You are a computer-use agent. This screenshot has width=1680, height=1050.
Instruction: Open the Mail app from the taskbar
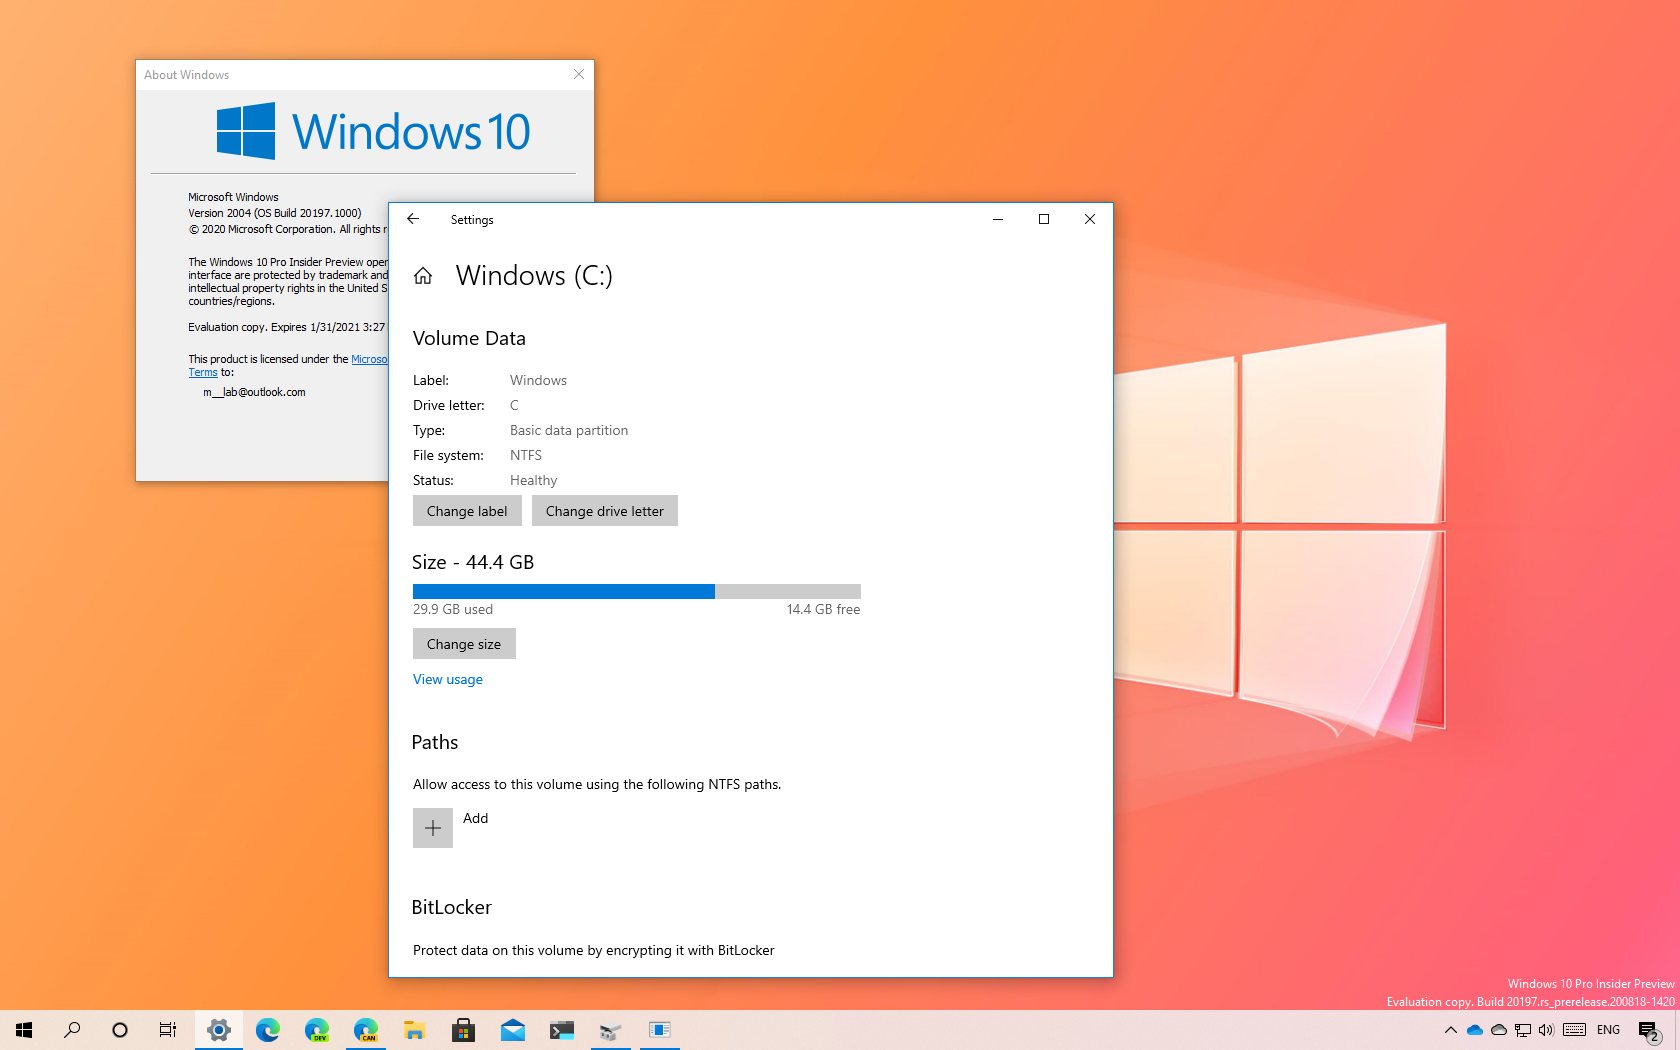pos(513,1030)
